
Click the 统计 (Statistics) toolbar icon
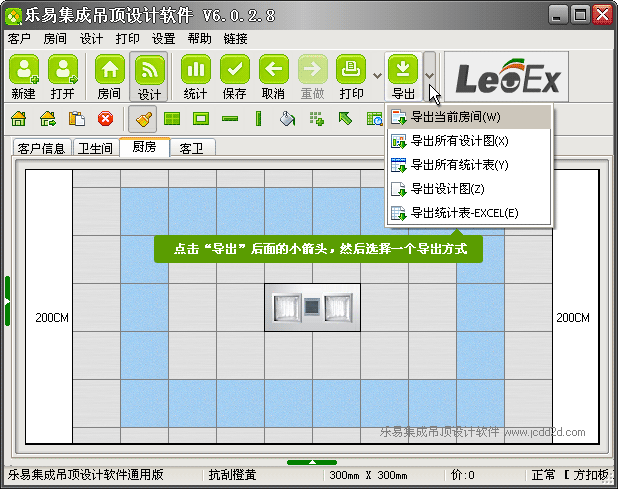(195, 69)
